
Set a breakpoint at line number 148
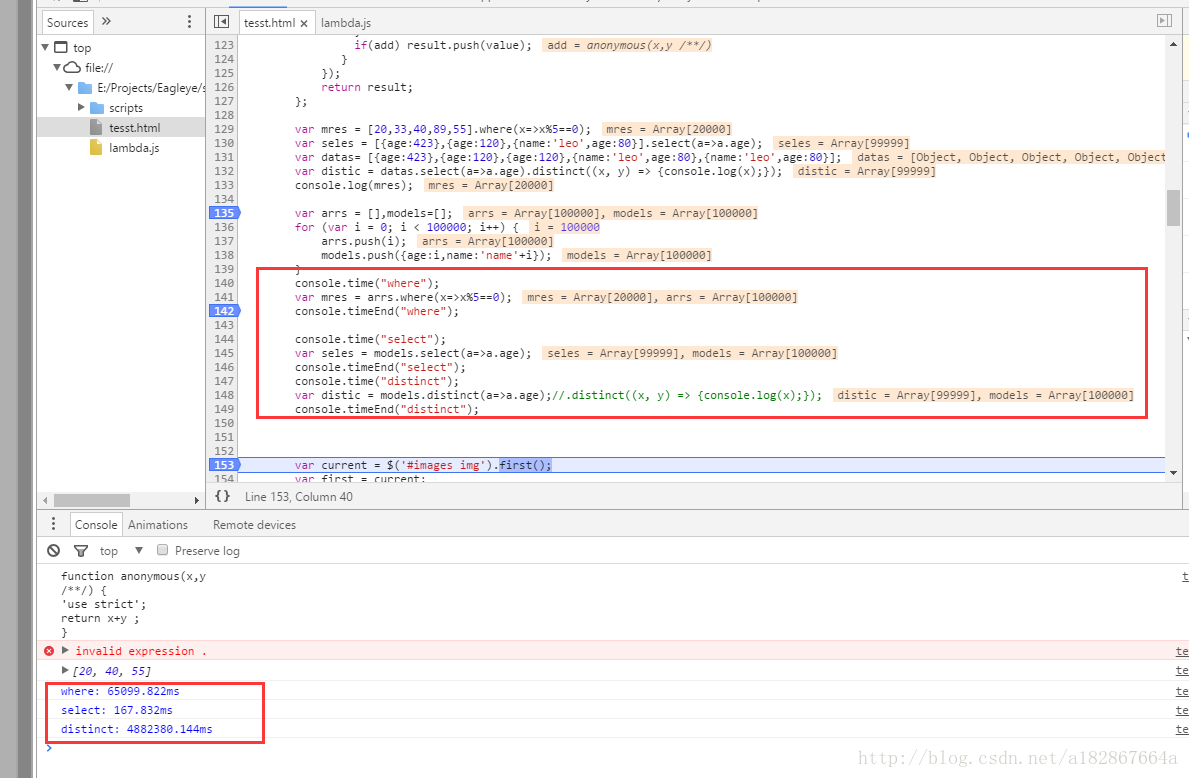[224, 395]
